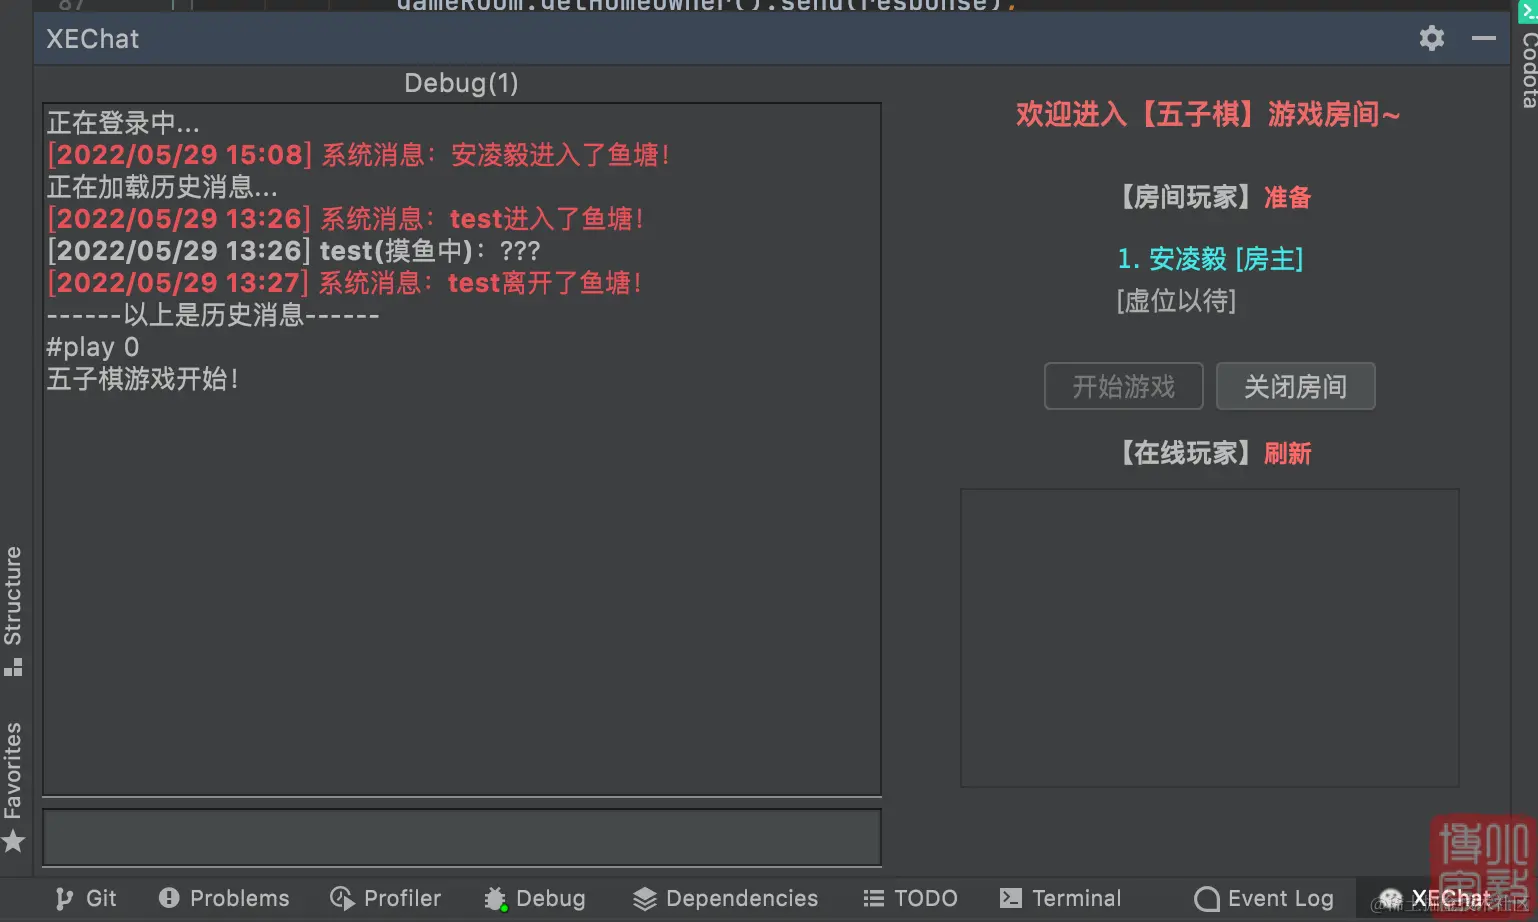This screenshot has height=922, width=1538.
Task: Open the Event Log panel
Action: pyautogui.click(x=1264, y=898)
